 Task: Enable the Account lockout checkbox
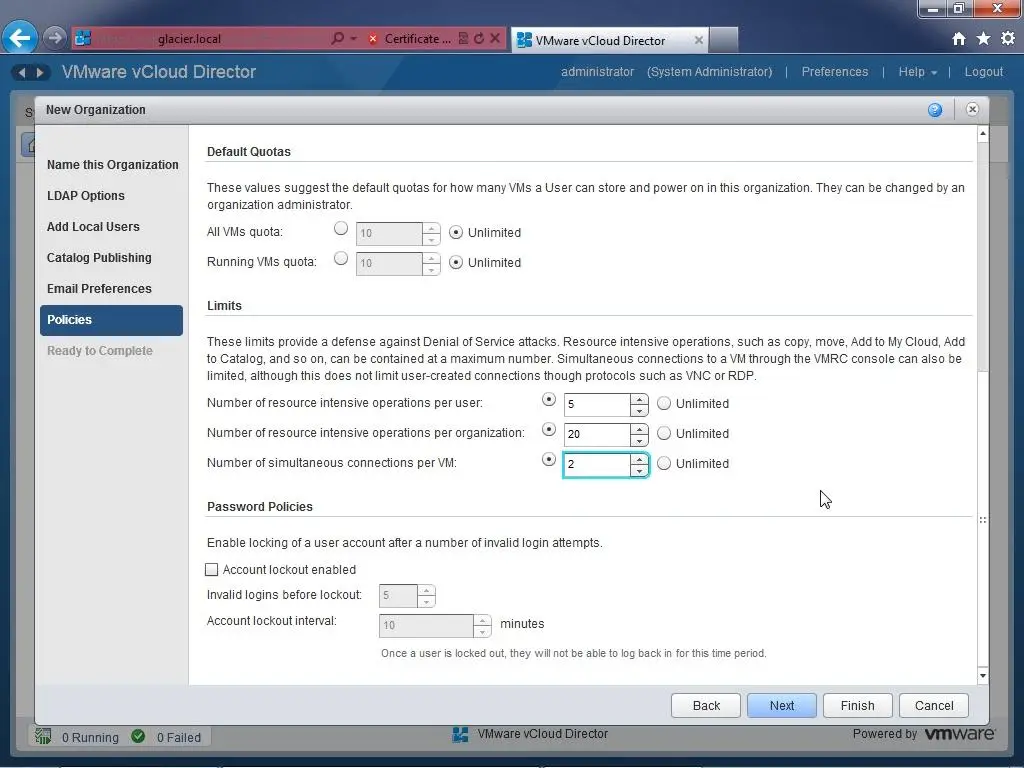point(212,569)
